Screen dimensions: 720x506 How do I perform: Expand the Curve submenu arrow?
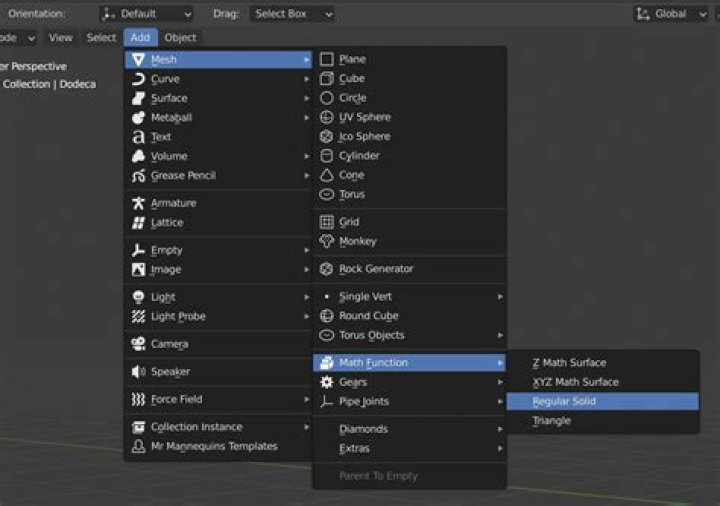click(x=306, y=79)
